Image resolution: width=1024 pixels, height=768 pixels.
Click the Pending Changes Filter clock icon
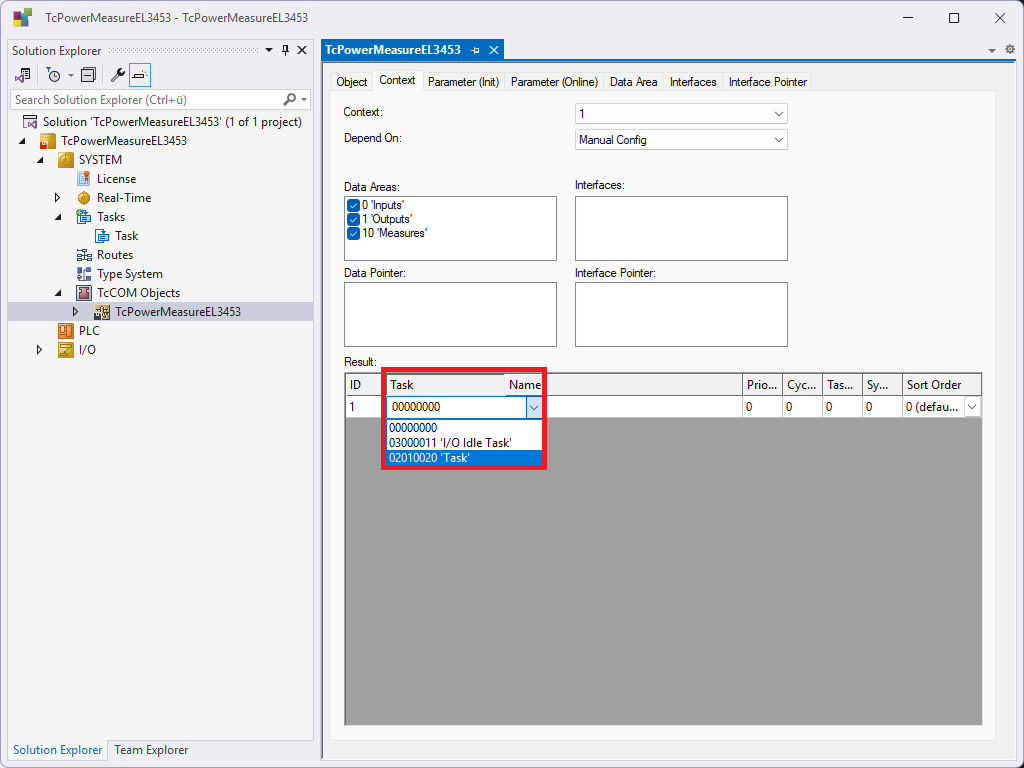click(x=54, y=75)
